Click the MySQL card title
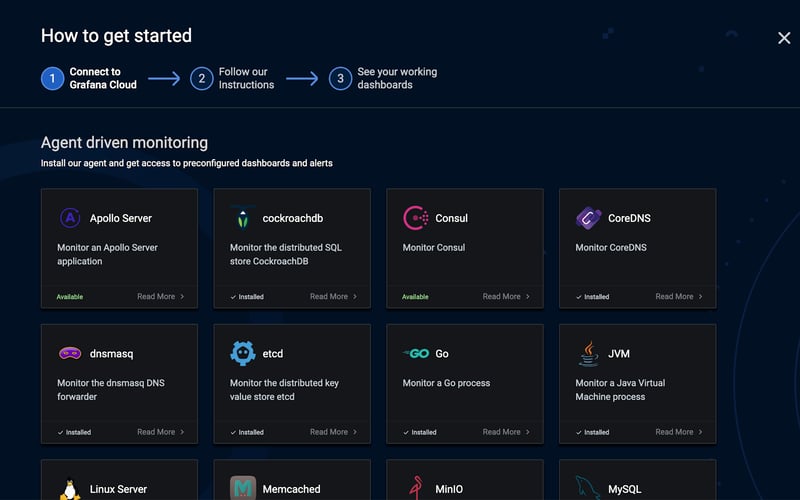The height and width of the screenshot is (500, 800). pyautogui.click(x=624, y=489)
